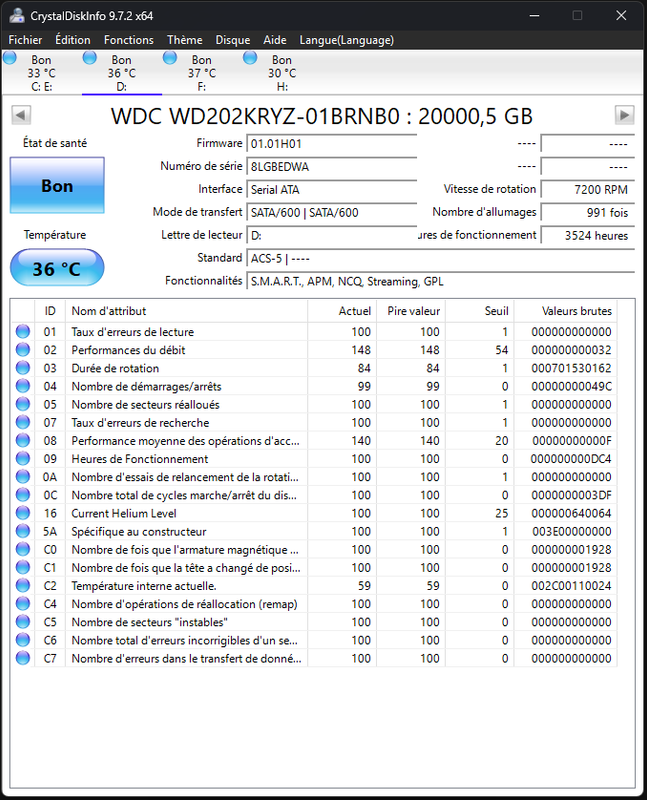The height and width of the screenshot is (800, 647).
Task: Click status orb for Température interne actuelle
Action: coord(23,585)
